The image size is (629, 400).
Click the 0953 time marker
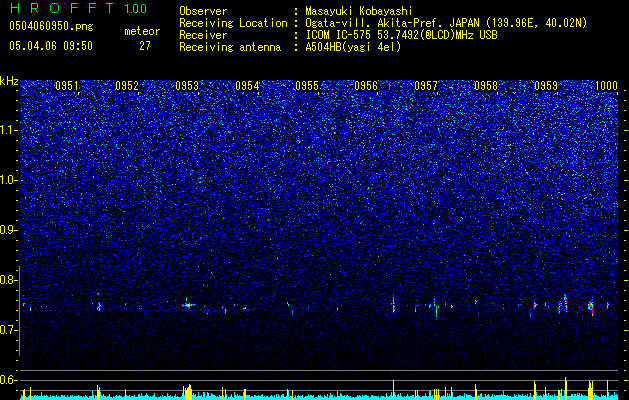point(187,86)
